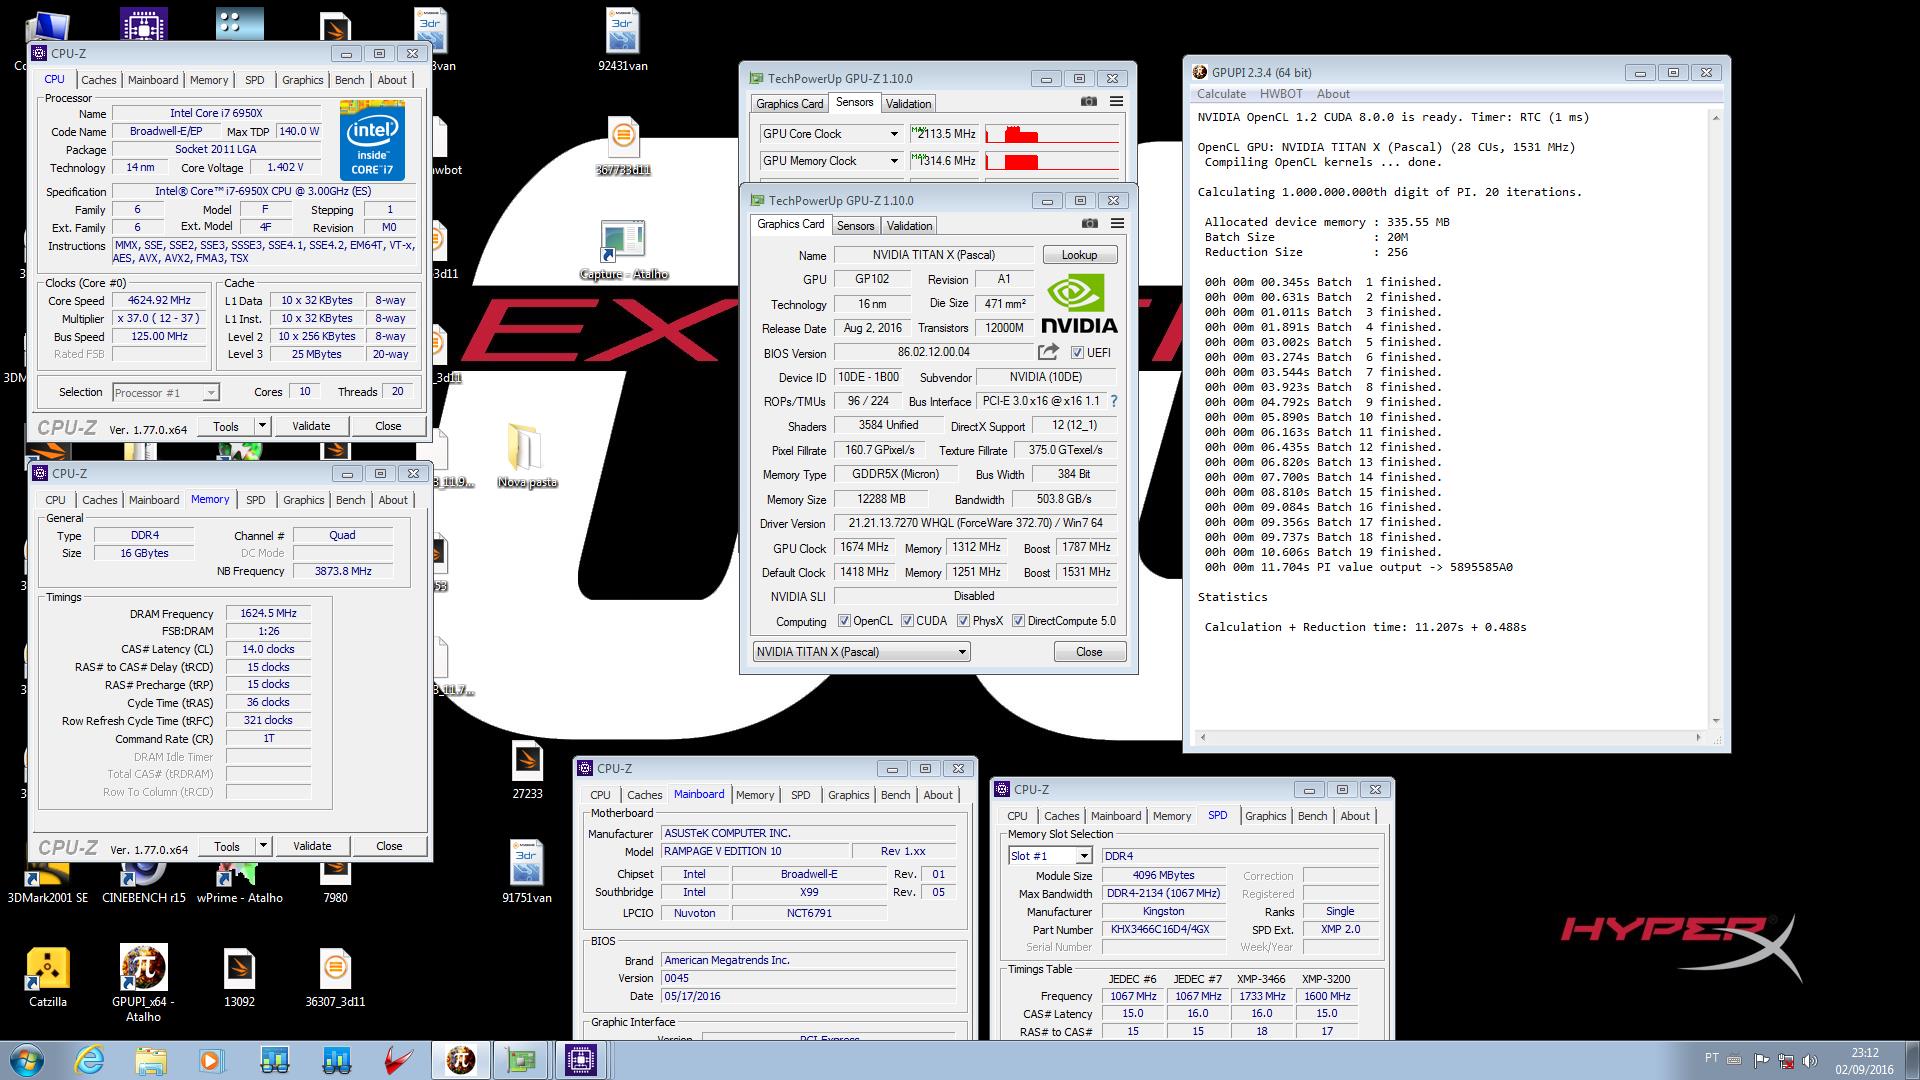
Task: Click Show desktop strip at taskbar end
Action: pyautogui.click(x=1912, y=1060)
